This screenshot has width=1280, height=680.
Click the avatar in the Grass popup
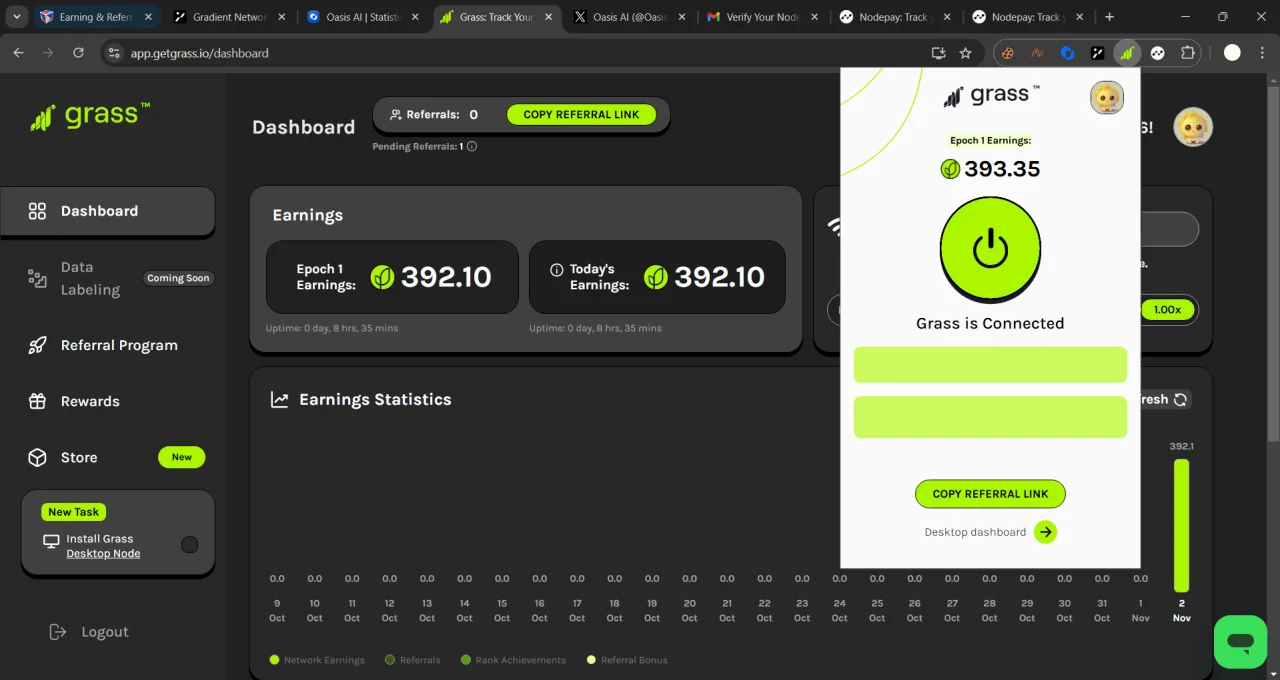pyautogui.click(x=1107, y=97)
